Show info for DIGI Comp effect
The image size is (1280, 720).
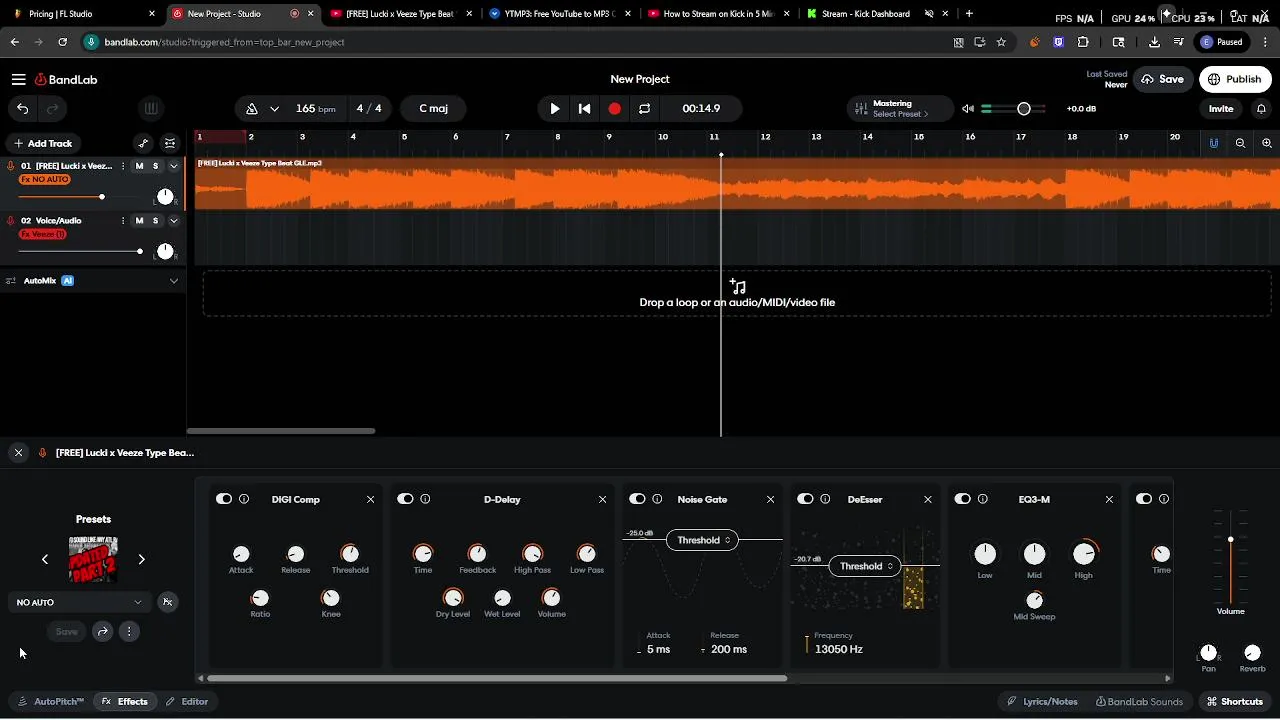coord(244,499)
